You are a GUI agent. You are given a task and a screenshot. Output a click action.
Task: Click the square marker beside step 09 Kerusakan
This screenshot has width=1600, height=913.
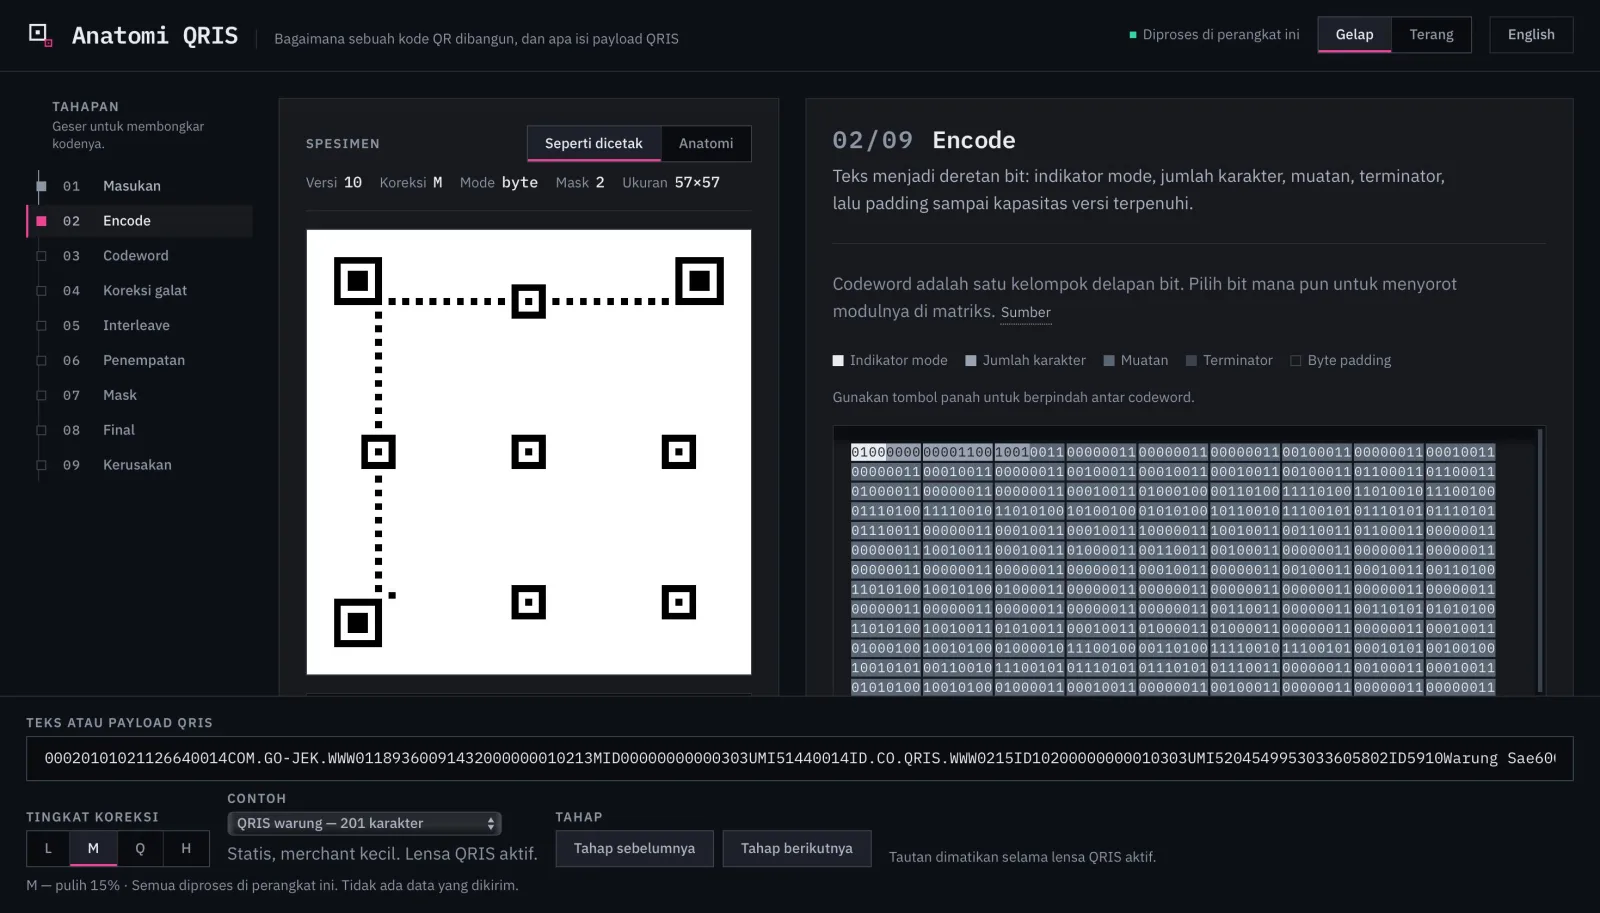[41, 465]
